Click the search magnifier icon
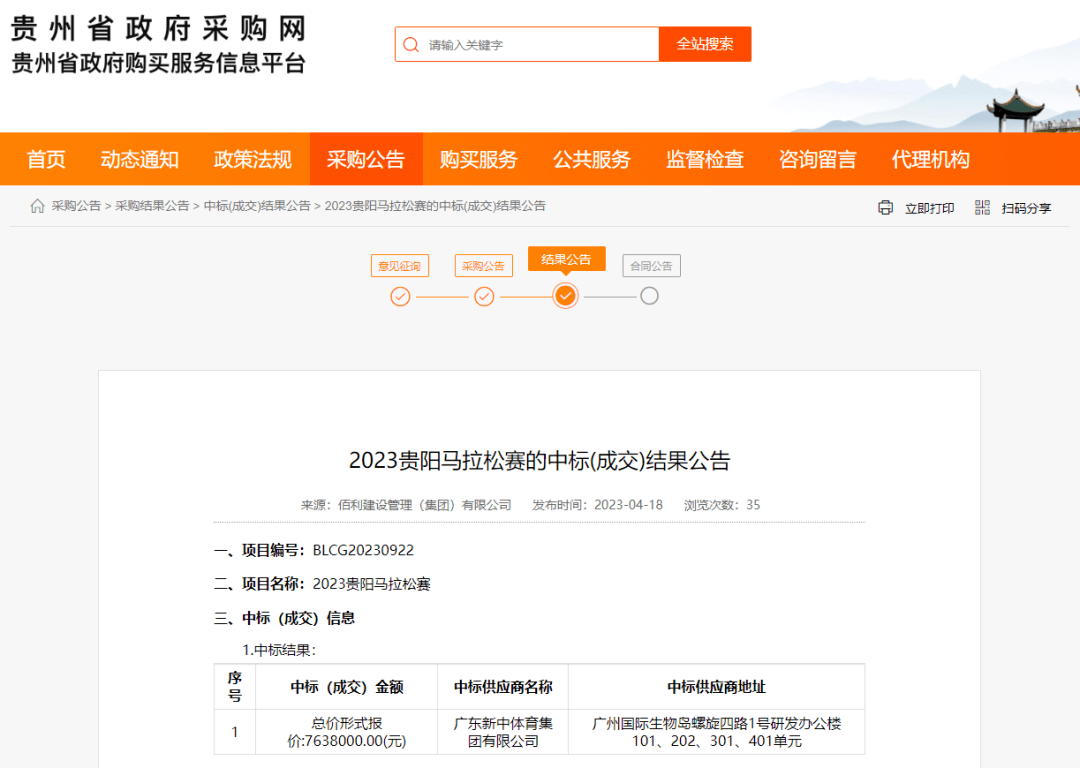Viewport: 1080px width, 768px height. pos(411,45)
